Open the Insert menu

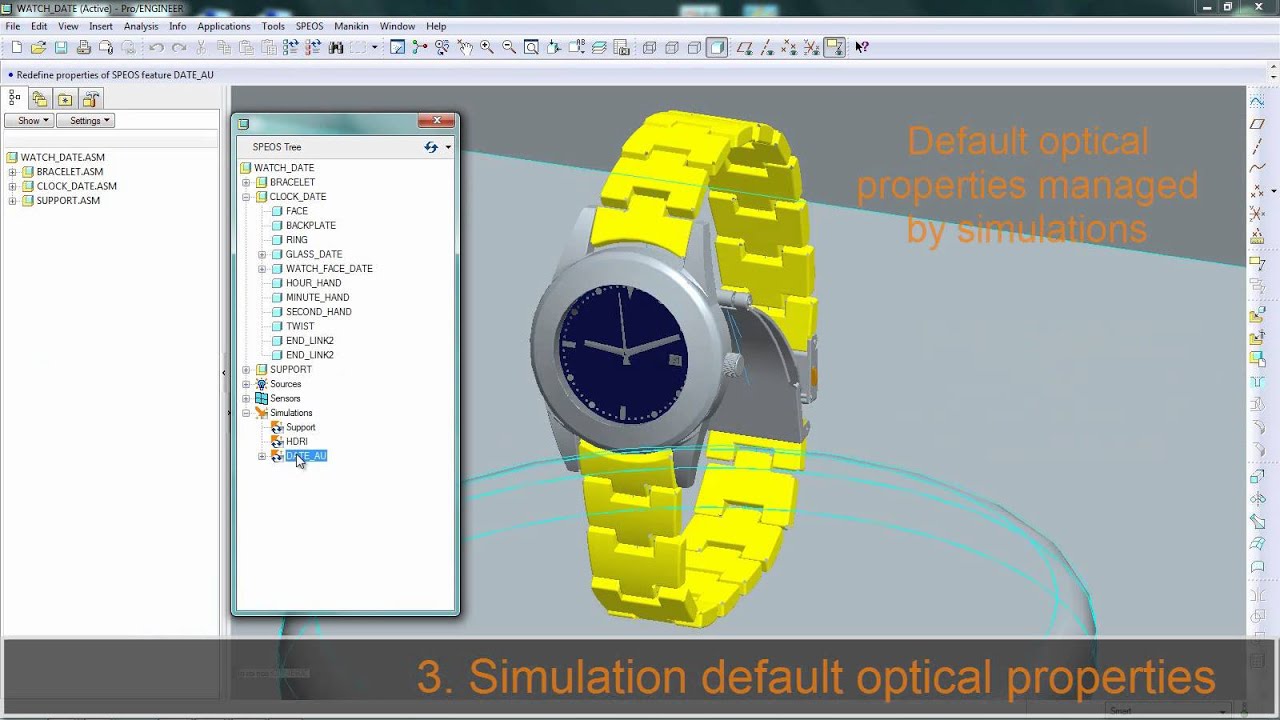[x=100, y=26]
